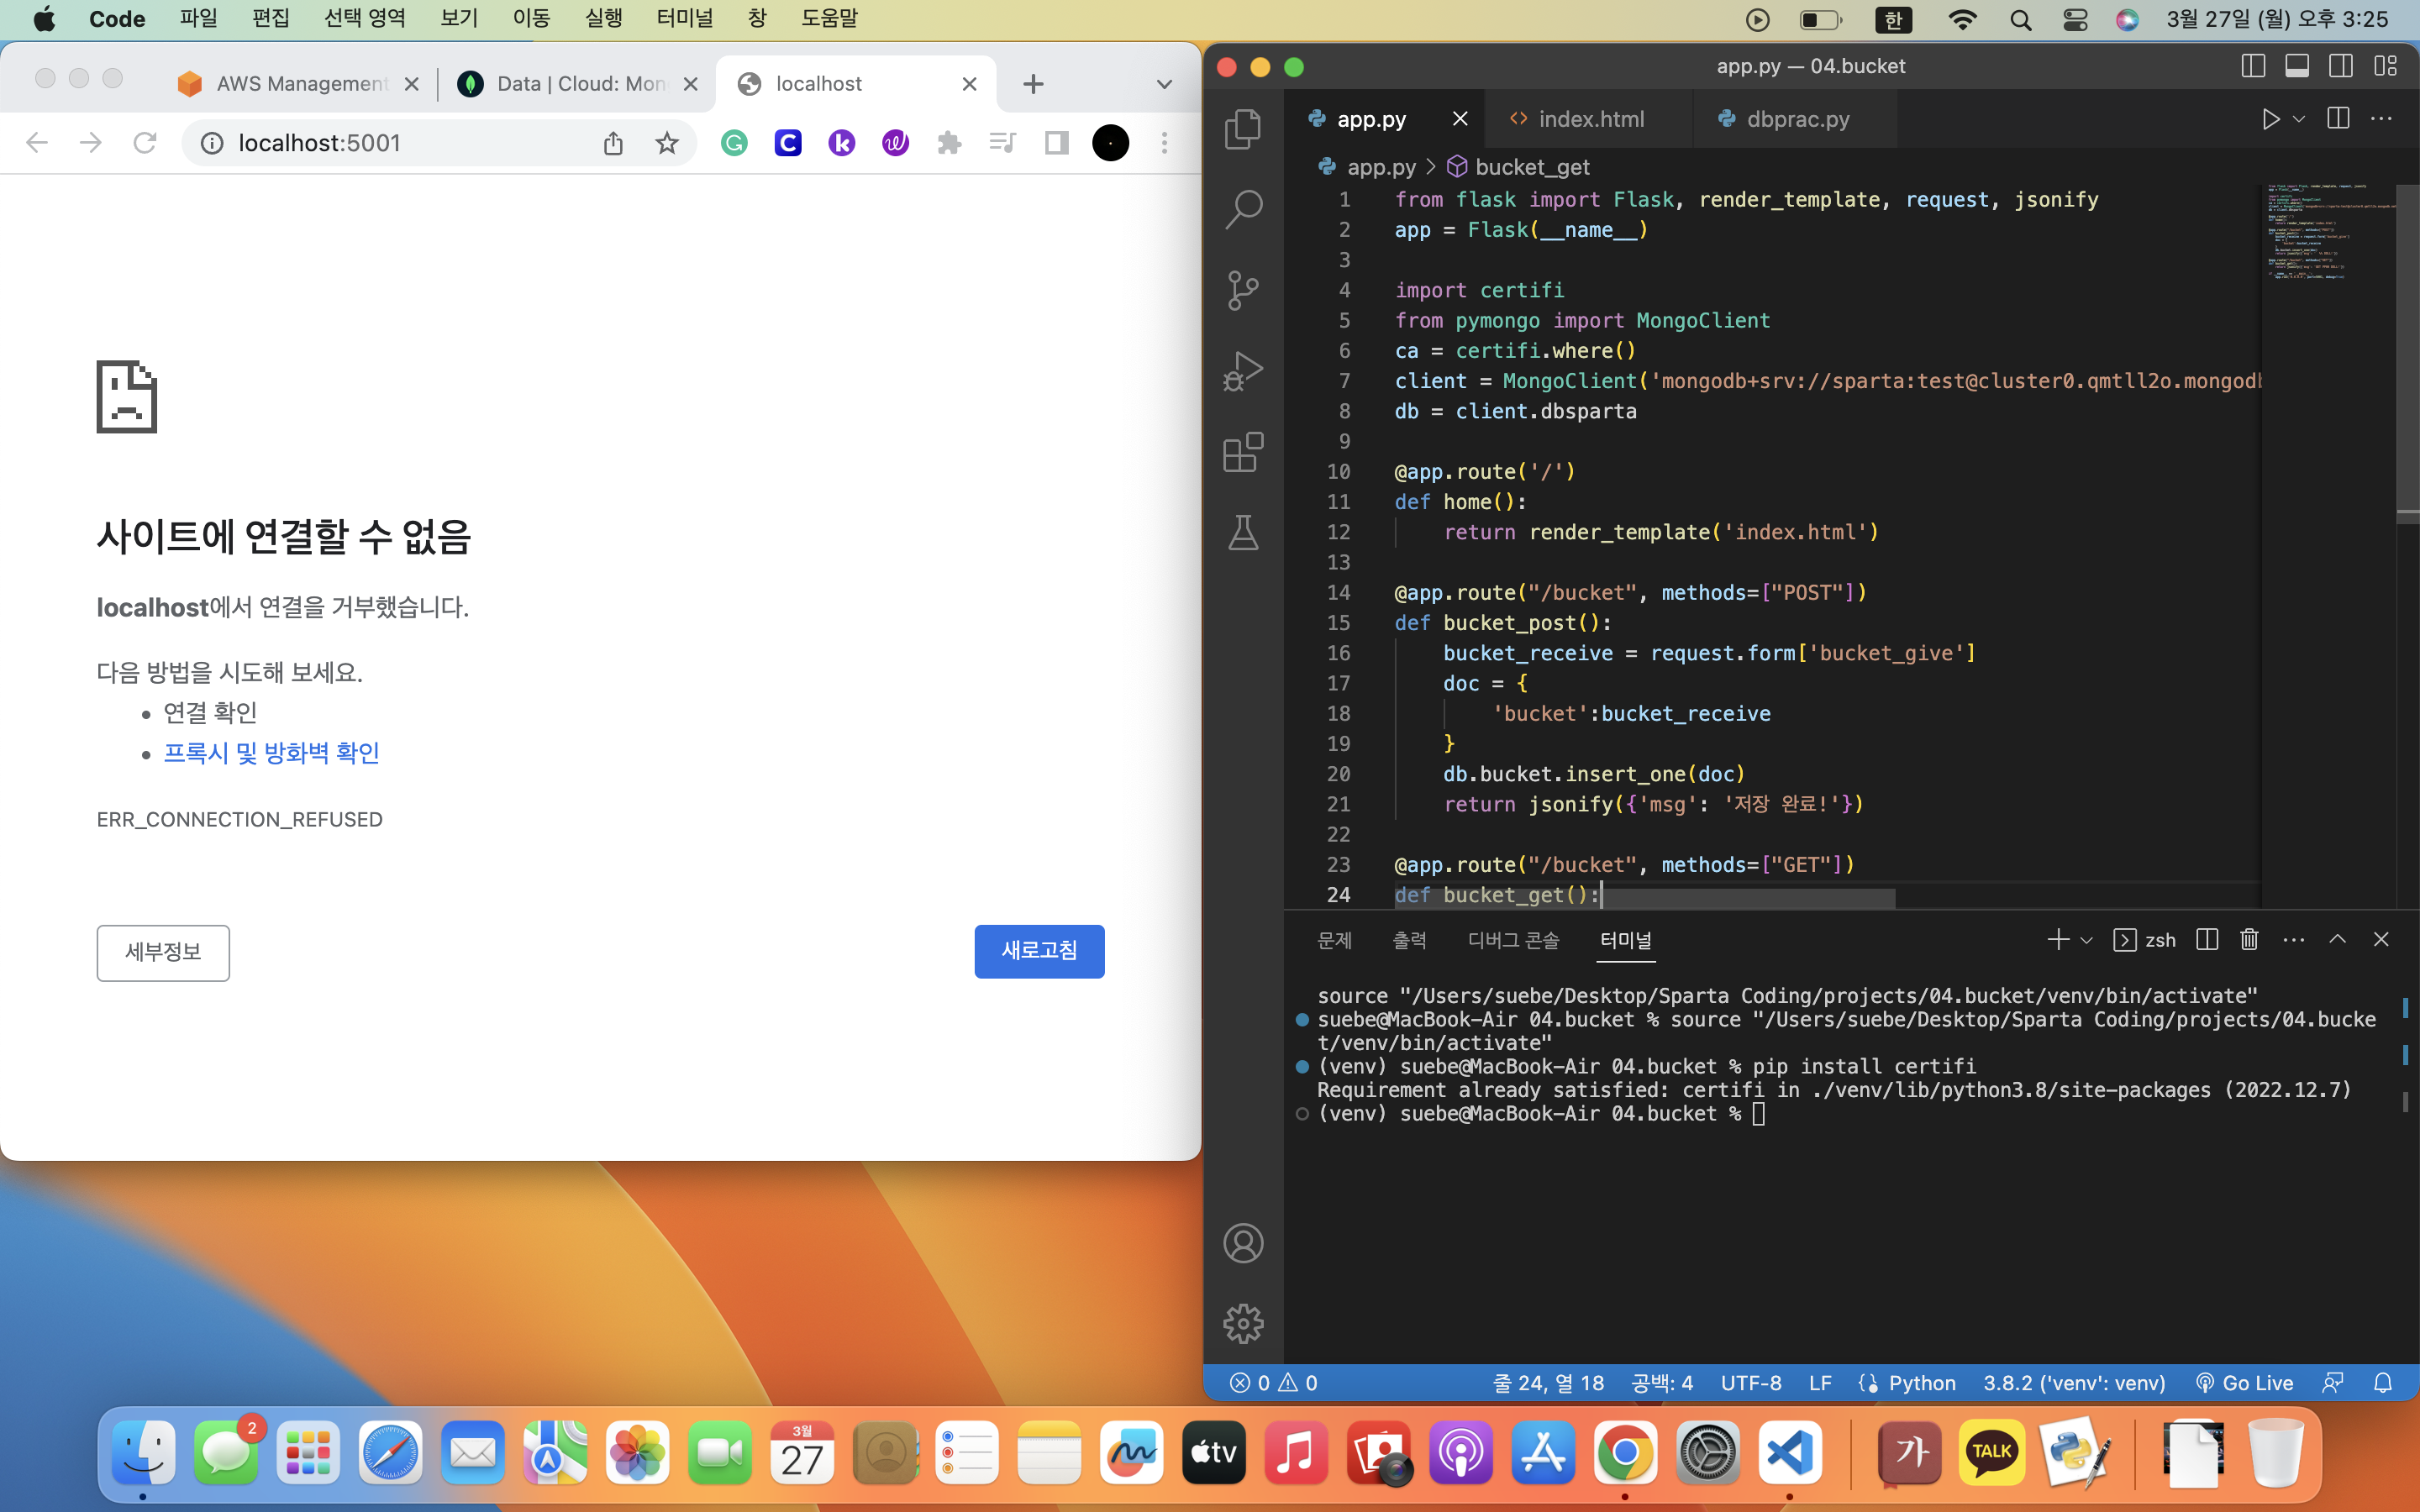The height and width of the screenshot is (1512, 2420).
Task: Open the 디버그 콘솔 panel tab
Action: click(1513, 940)
